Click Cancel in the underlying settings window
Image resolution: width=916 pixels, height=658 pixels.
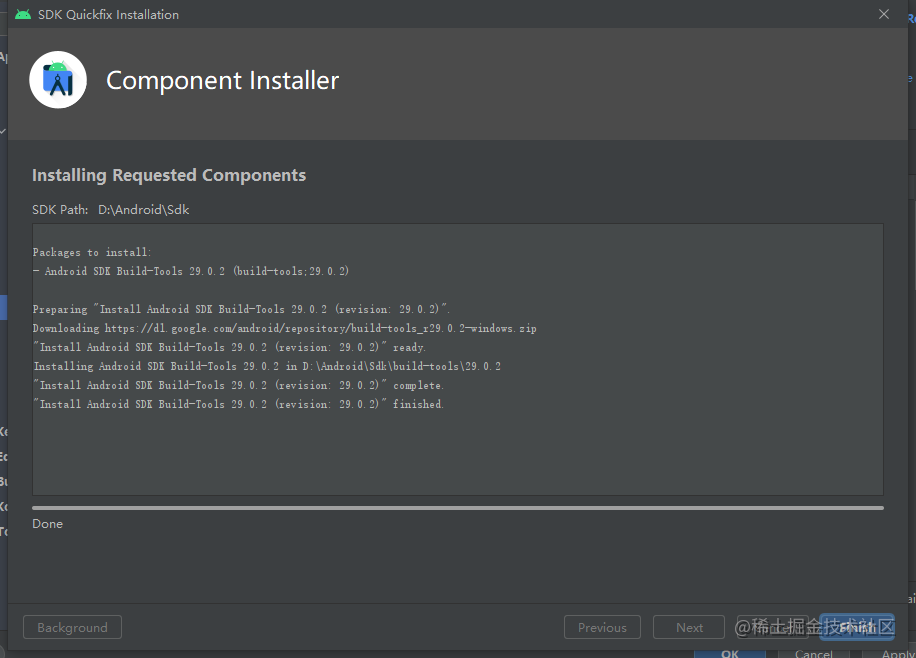pyautogui.click(x=813, y=653)
